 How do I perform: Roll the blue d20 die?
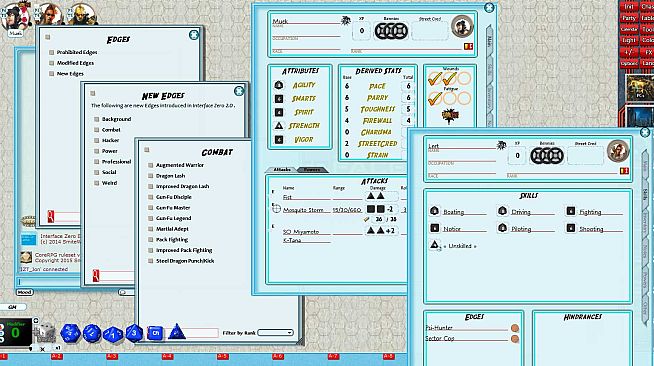pos(70,333)
